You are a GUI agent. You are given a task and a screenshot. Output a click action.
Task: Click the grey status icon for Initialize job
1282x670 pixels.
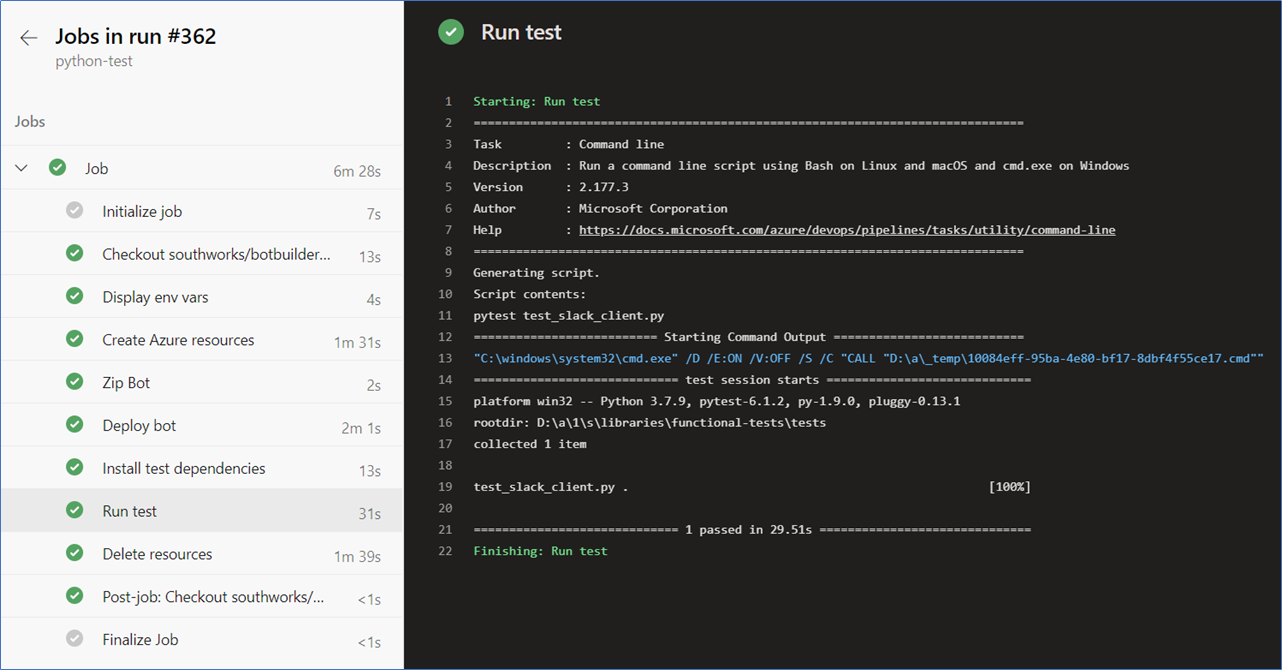click(75, 211)
